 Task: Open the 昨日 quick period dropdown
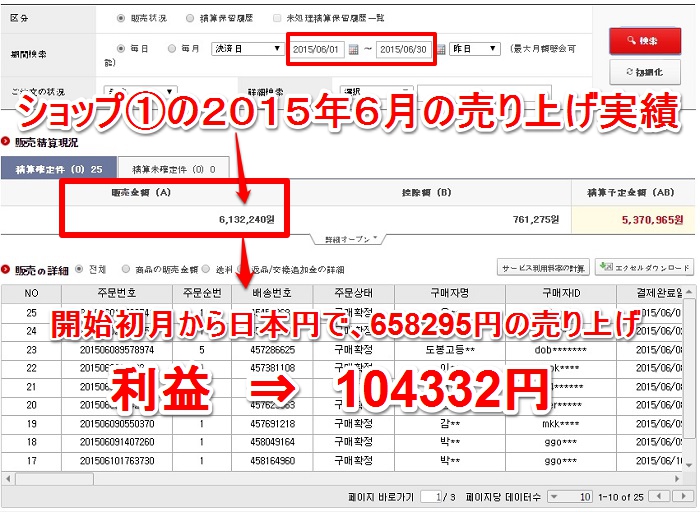tap(474, 48)
